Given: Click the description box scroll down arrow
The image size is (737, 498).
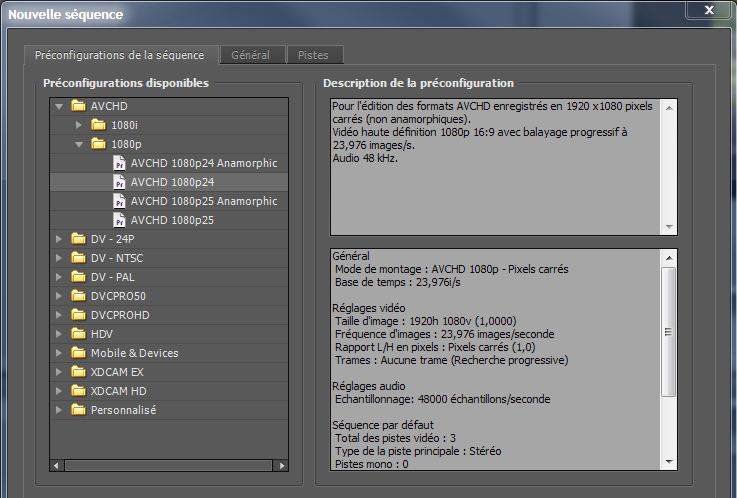Looking at the screenshot, I should pyautogui.click(x=669, y=227).
